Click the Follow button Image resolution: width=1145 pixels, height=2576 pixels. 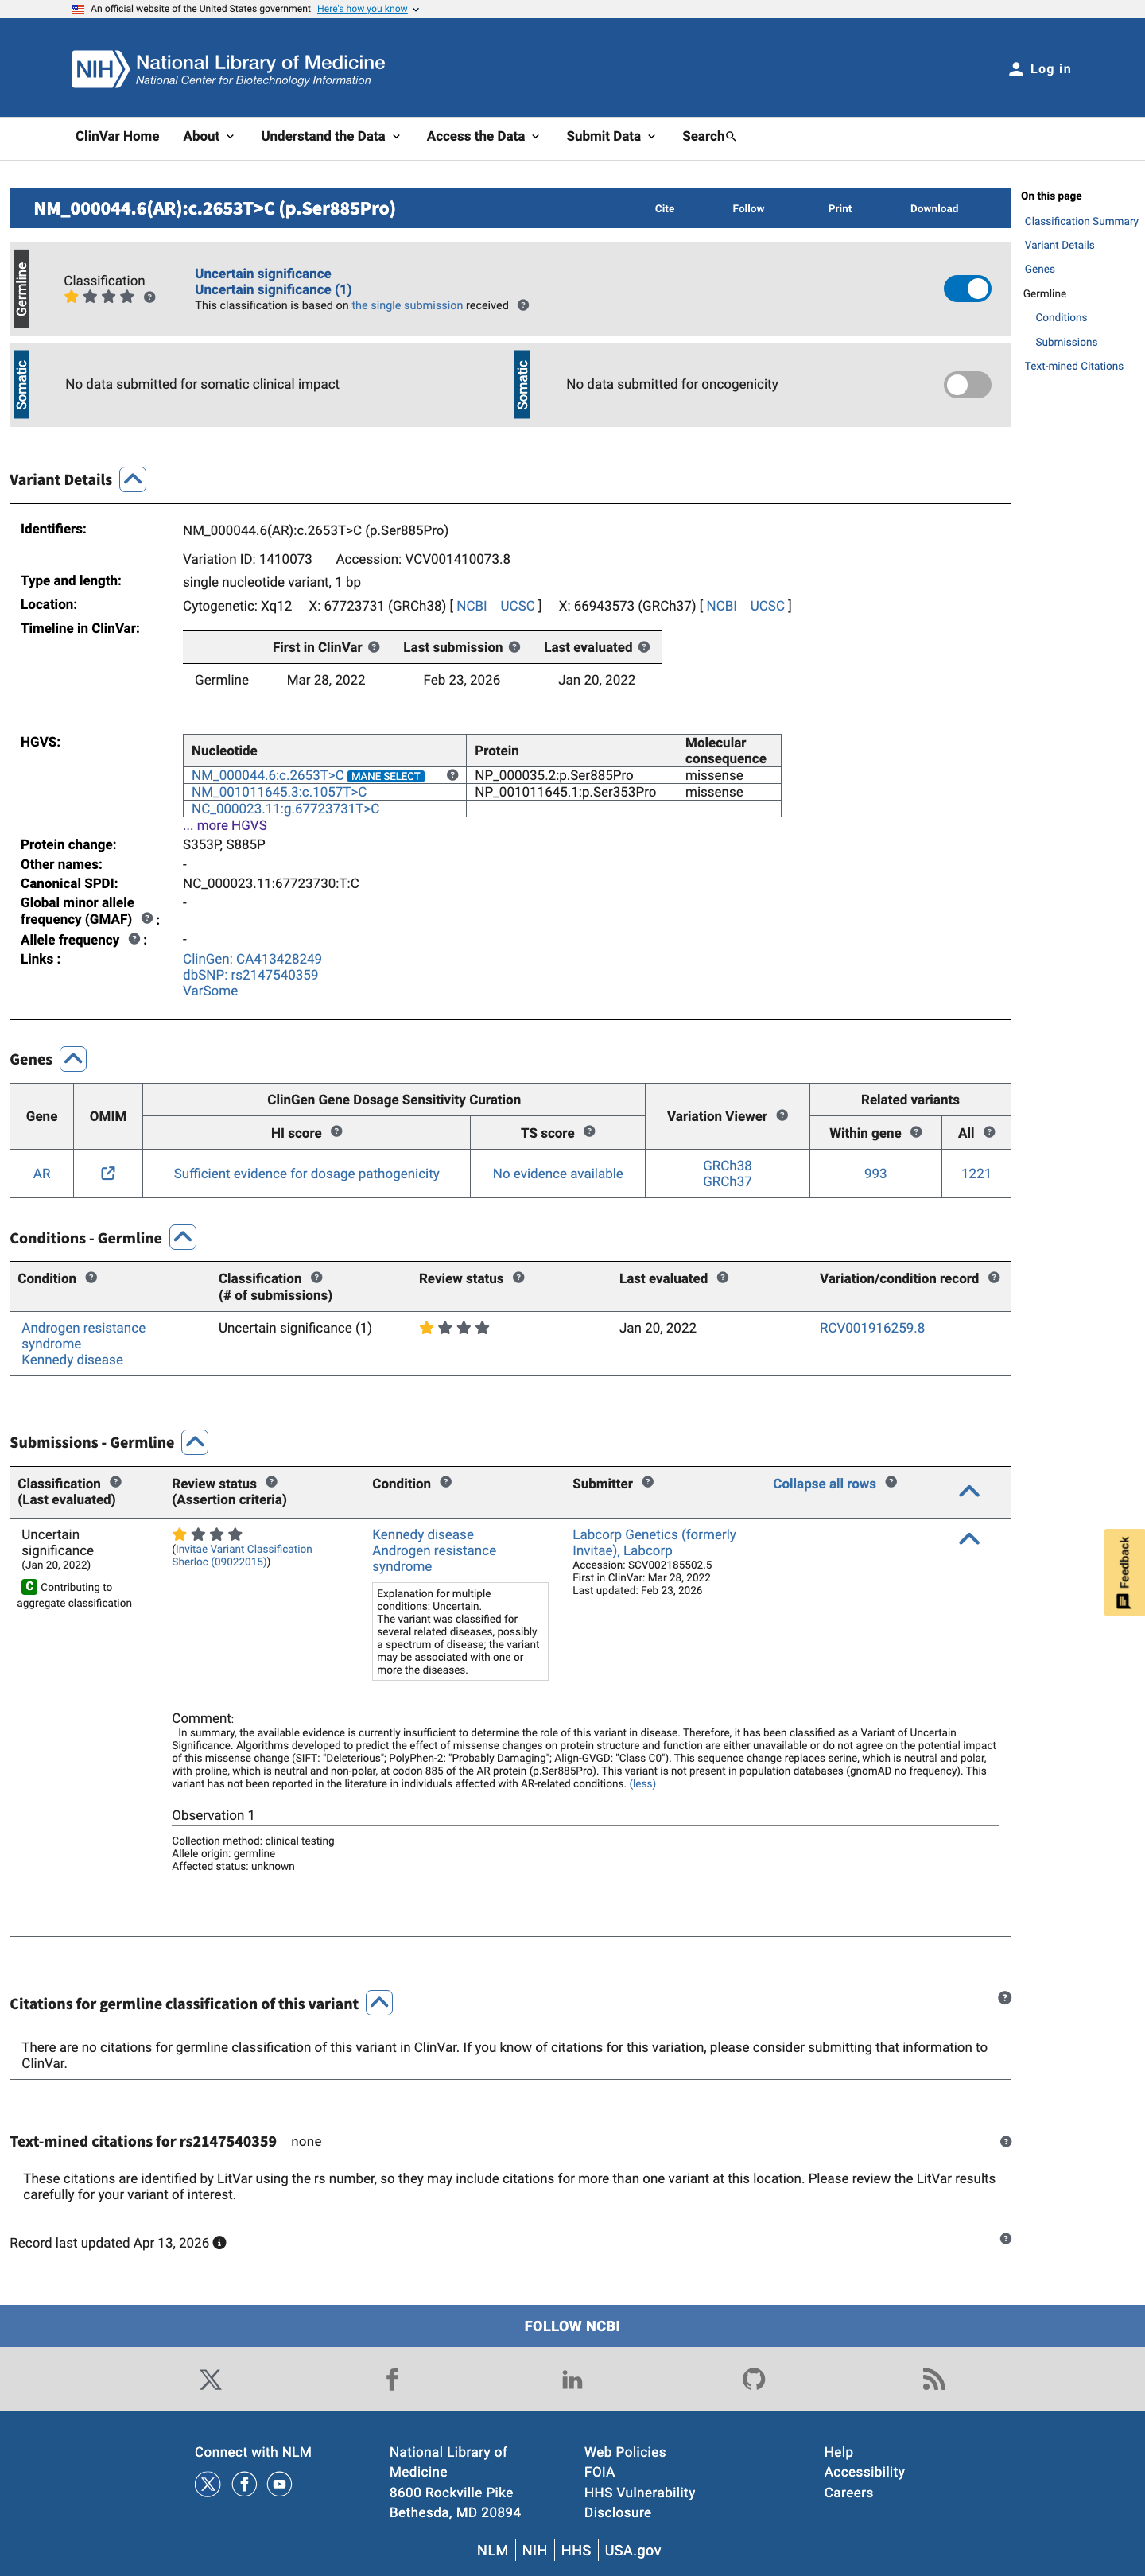(x=748, y=208)
